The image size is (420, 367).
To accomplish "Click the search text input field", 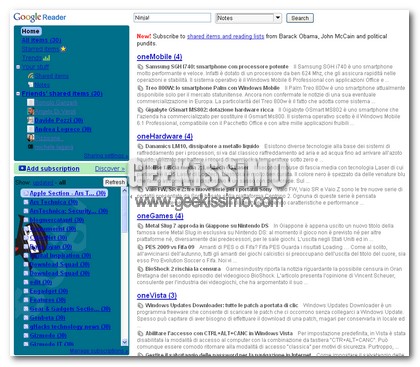I will coord(172,18).
